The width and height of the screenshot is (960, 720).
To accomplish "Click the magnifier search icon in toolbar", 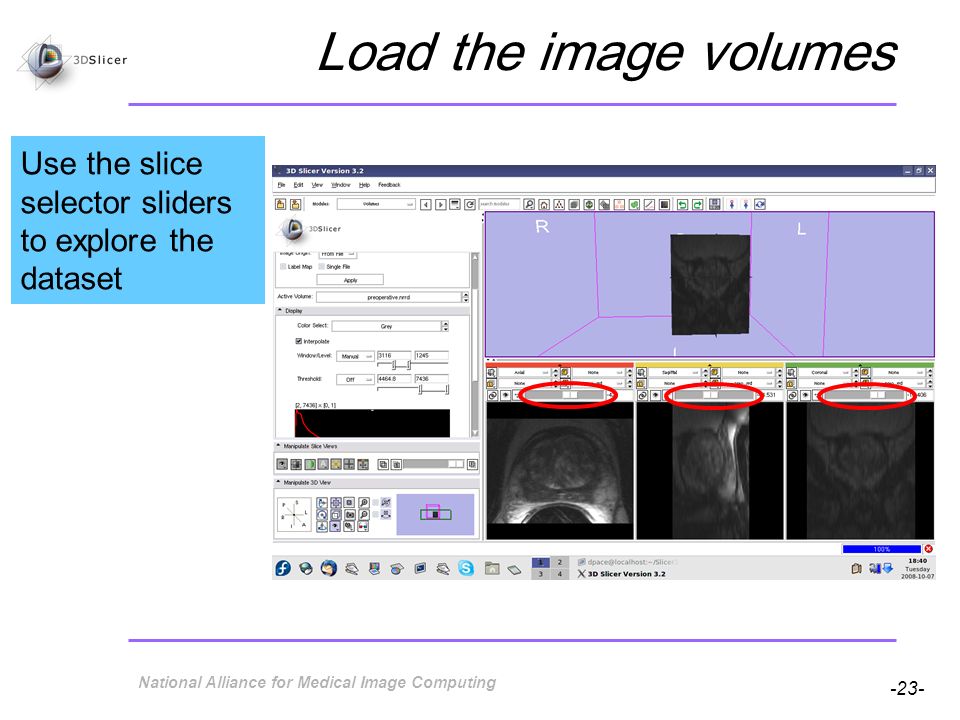I will (529, 204).
